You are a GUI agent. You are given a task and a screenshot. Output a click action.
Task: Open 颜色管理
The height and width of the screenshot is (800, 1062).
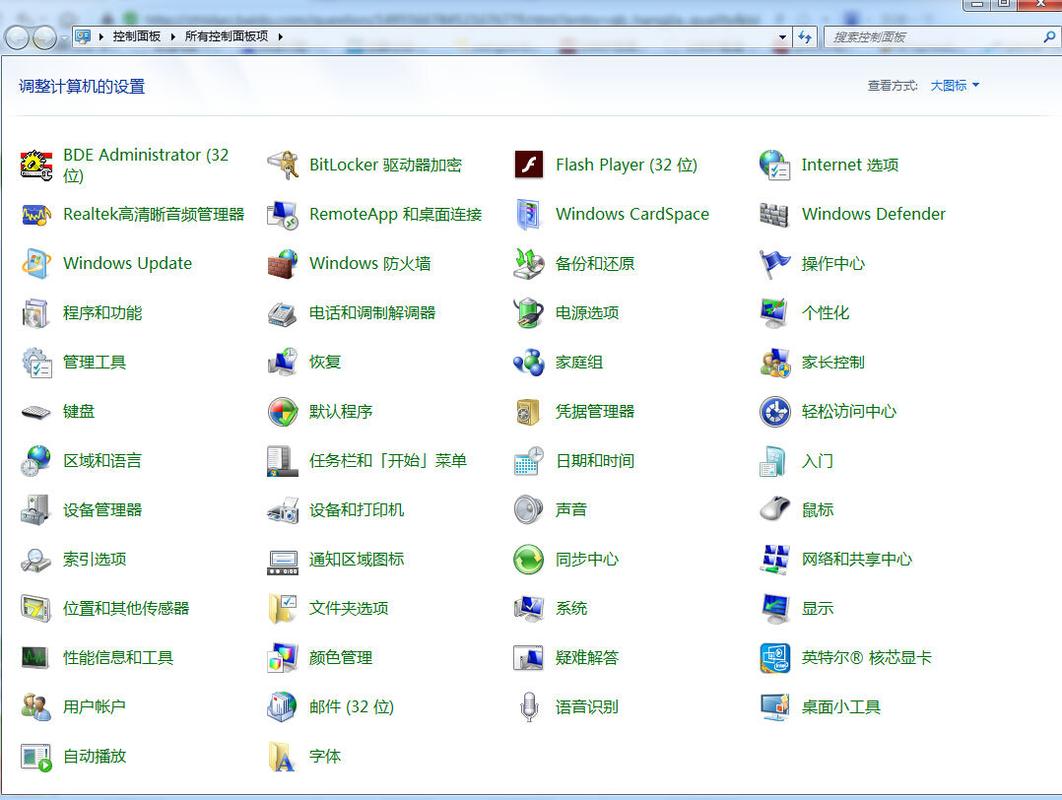[x=342, y=657]
